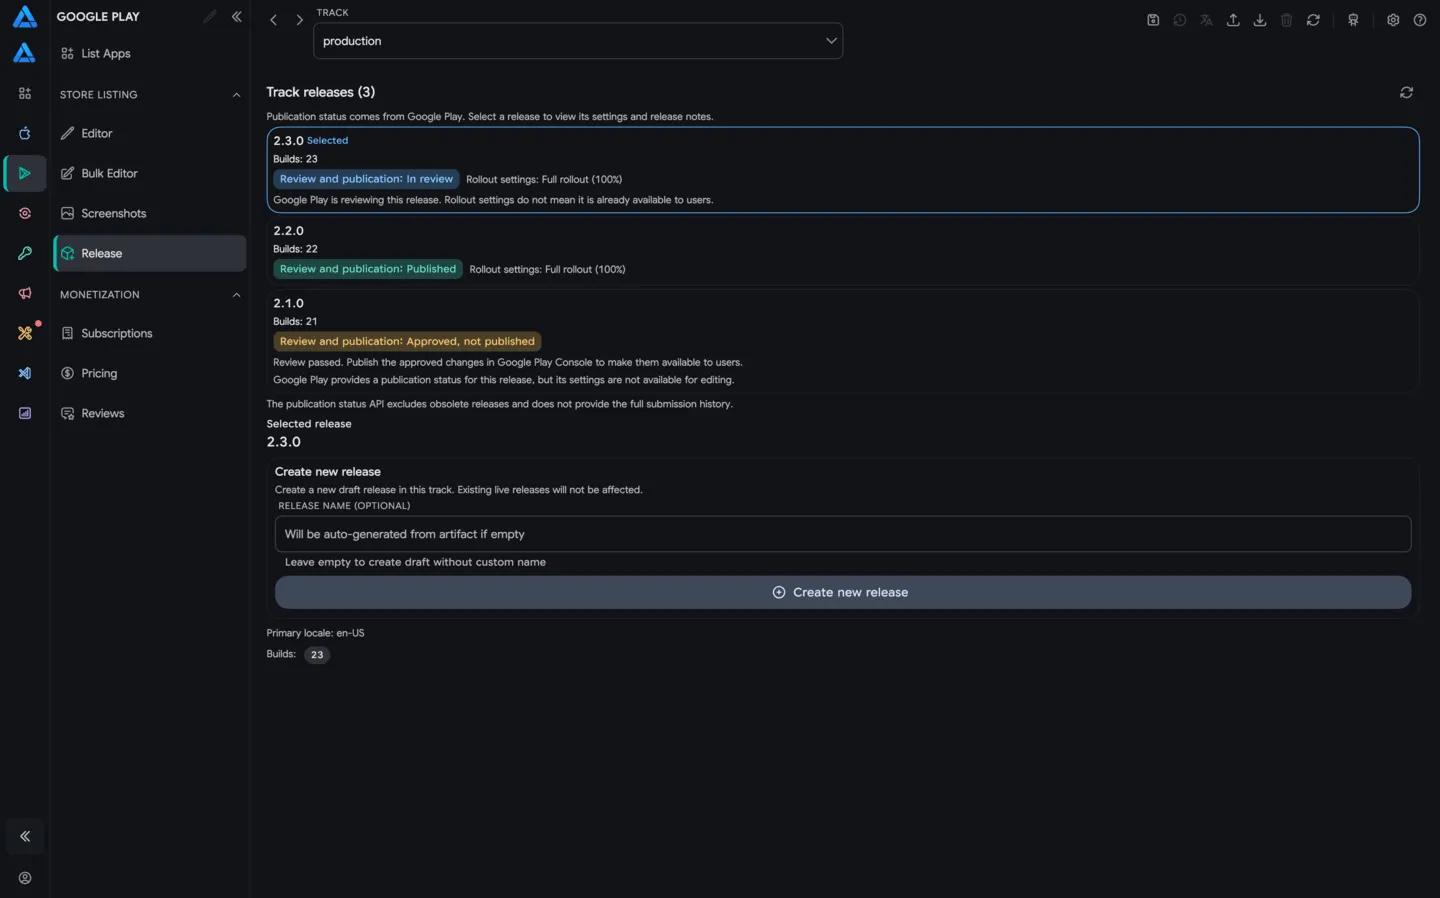The image size is (1440, 898).
Task: Click the download icon in the top toolbar
Action: (x=1260, y=20)
